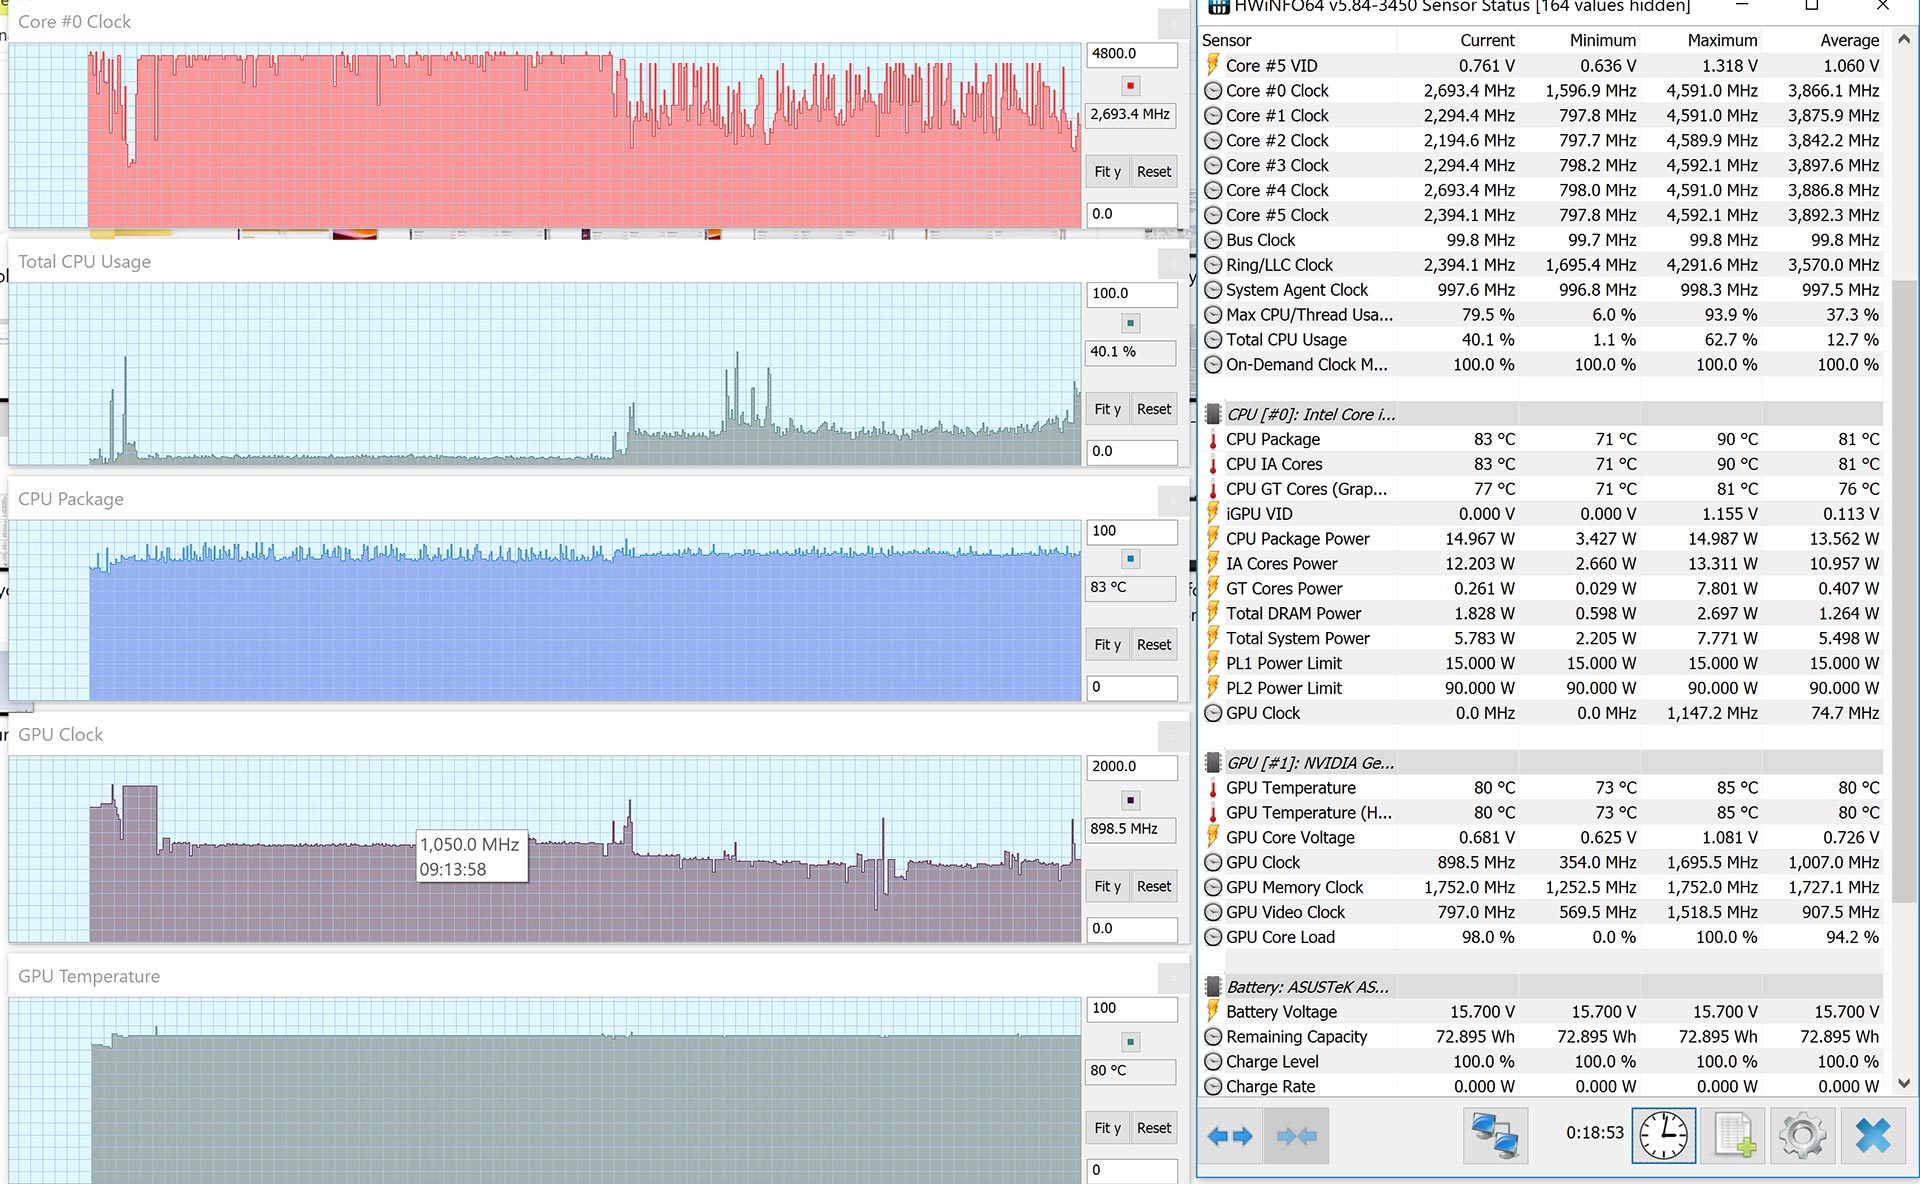Close the GPU Clock graph
The image size is (1920, 1184).
tap(1173, 735)
